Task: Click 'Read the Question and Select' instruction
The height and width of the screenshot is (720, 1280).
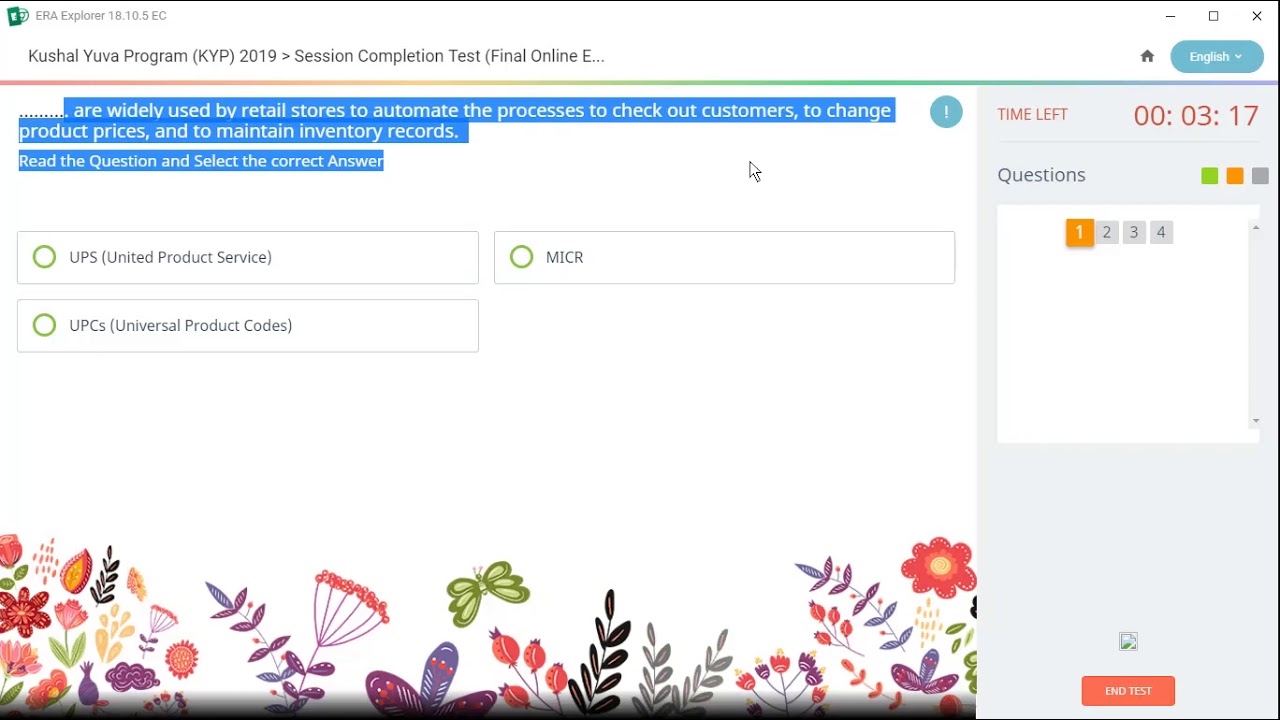Action: point(201,161)
